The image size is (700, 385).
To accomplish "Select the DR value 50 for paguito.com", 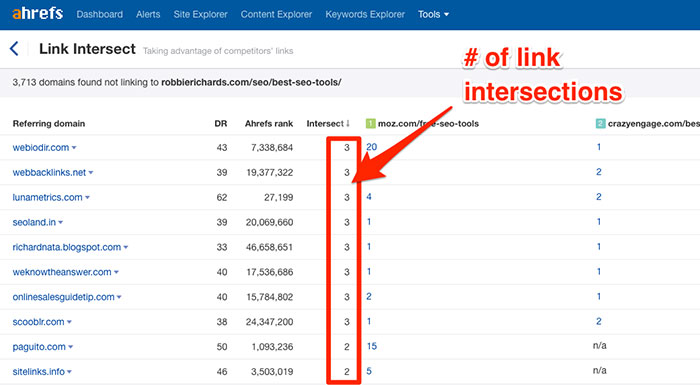I will pyautogui.click(x=222, y=347).
